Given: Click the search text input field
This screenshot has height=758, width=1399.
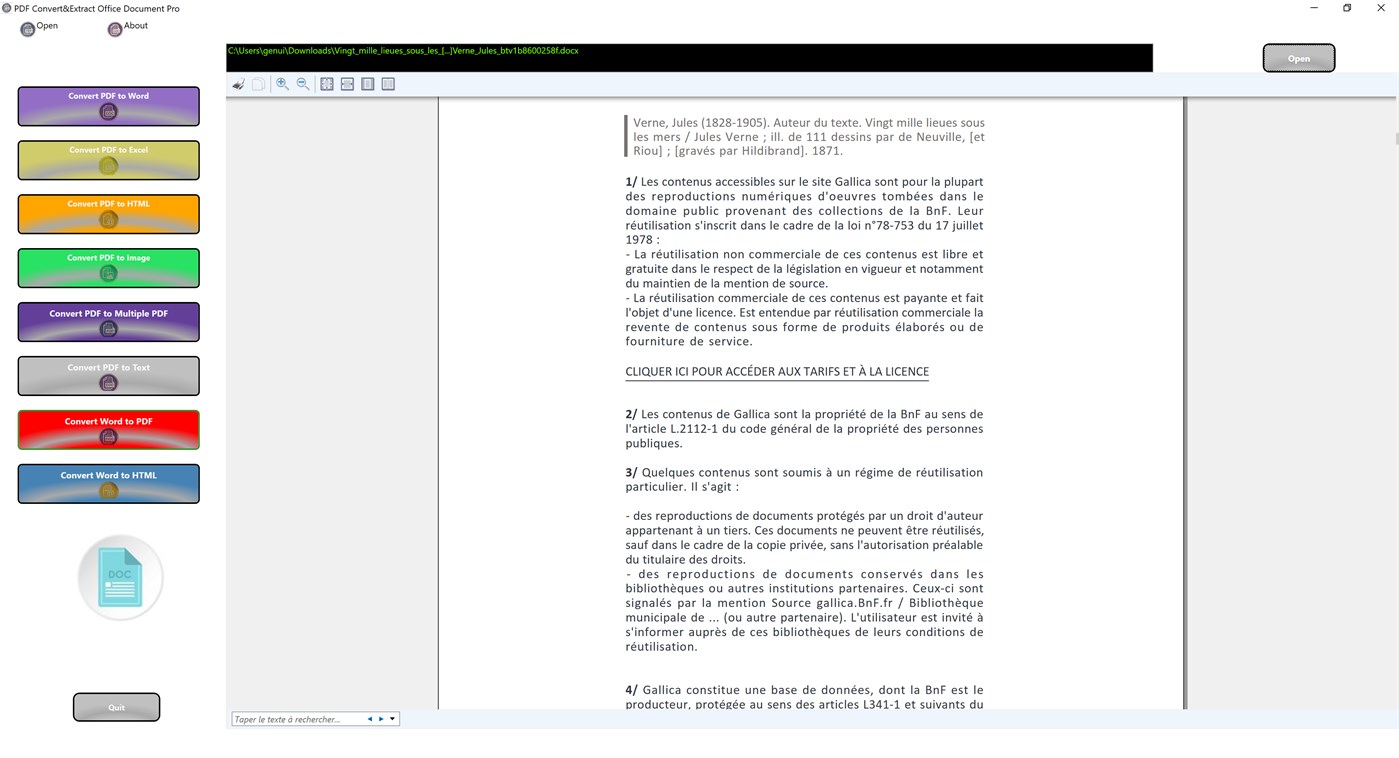Looking at the screenshot, I should [295, 718].
